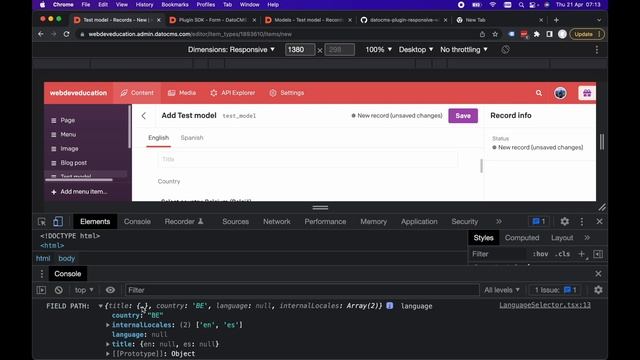Click the address bar URL

pos(190,34)
